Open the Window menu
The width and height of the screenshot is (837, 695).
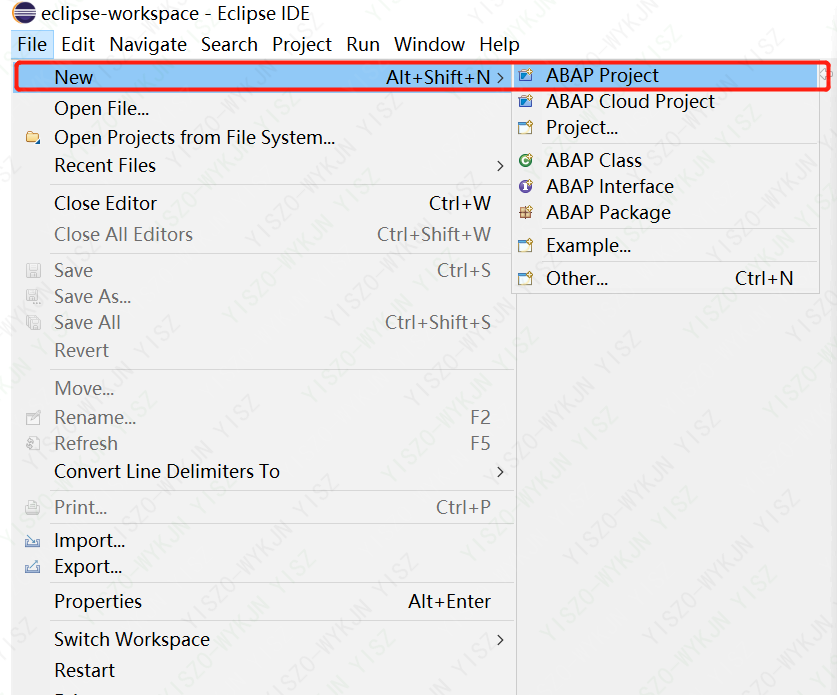[x=429, y=44]
